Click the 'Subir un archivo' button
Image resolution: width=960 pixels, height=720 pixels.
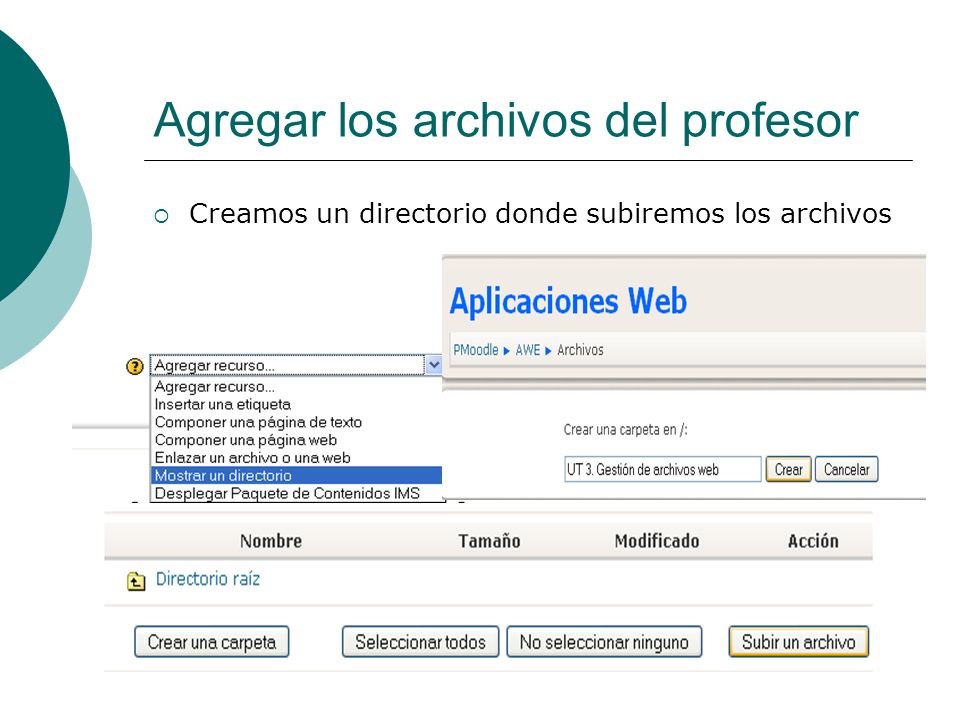click(x=799, y=642)
